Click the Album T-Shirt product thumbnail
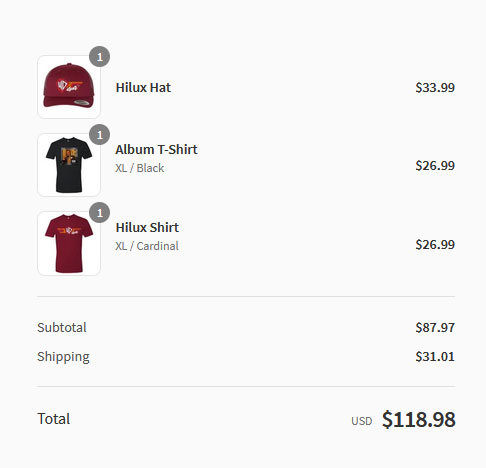Image resolution: width=486 pixels, height=468 pixels. tap(69, 165)
